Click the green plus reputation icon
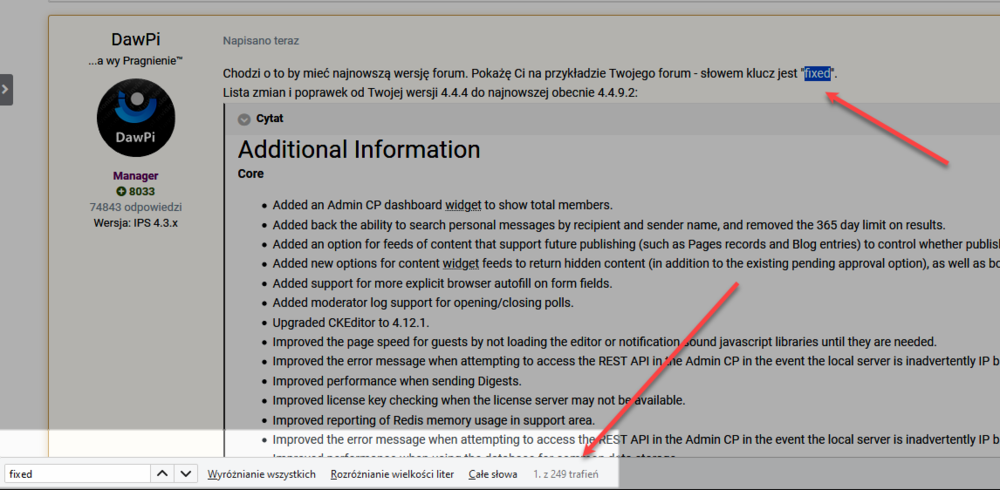1000x490 pixels. pos(121,191)
